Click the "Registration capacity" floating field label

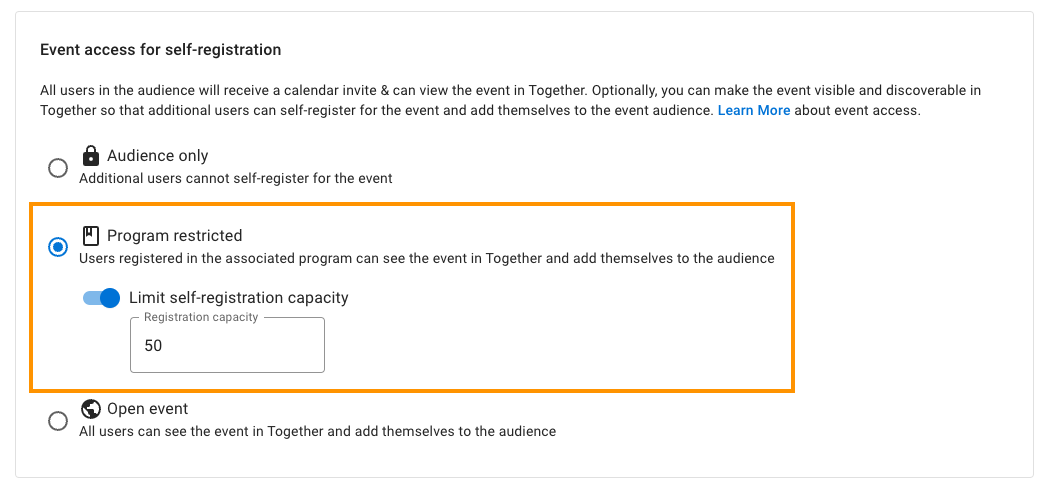201,317
